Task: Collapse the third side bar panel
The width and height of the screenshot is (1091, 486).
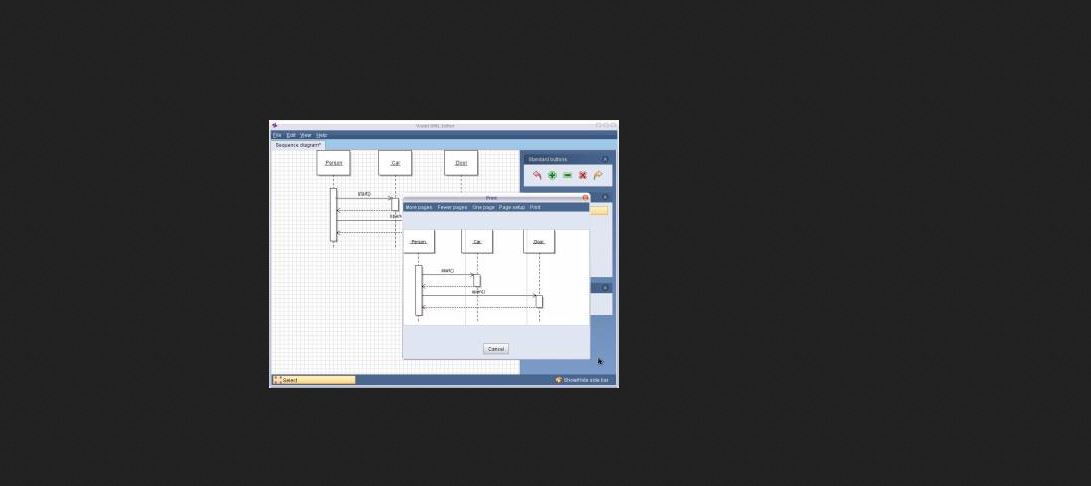Action: pyautogui.click(x=605, y=288)
